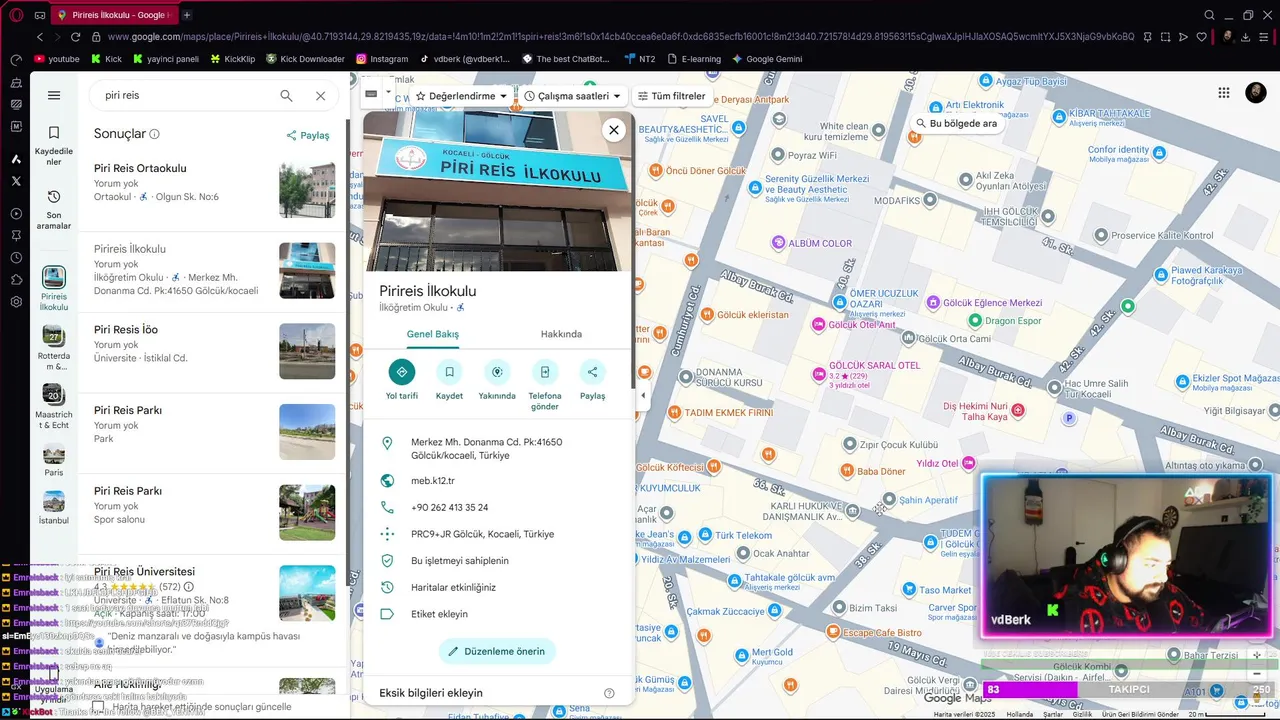Screen dimensions: 1280x720
Task: Click the Yakınında nearby search icon
Action: click(x=497, y=372)
